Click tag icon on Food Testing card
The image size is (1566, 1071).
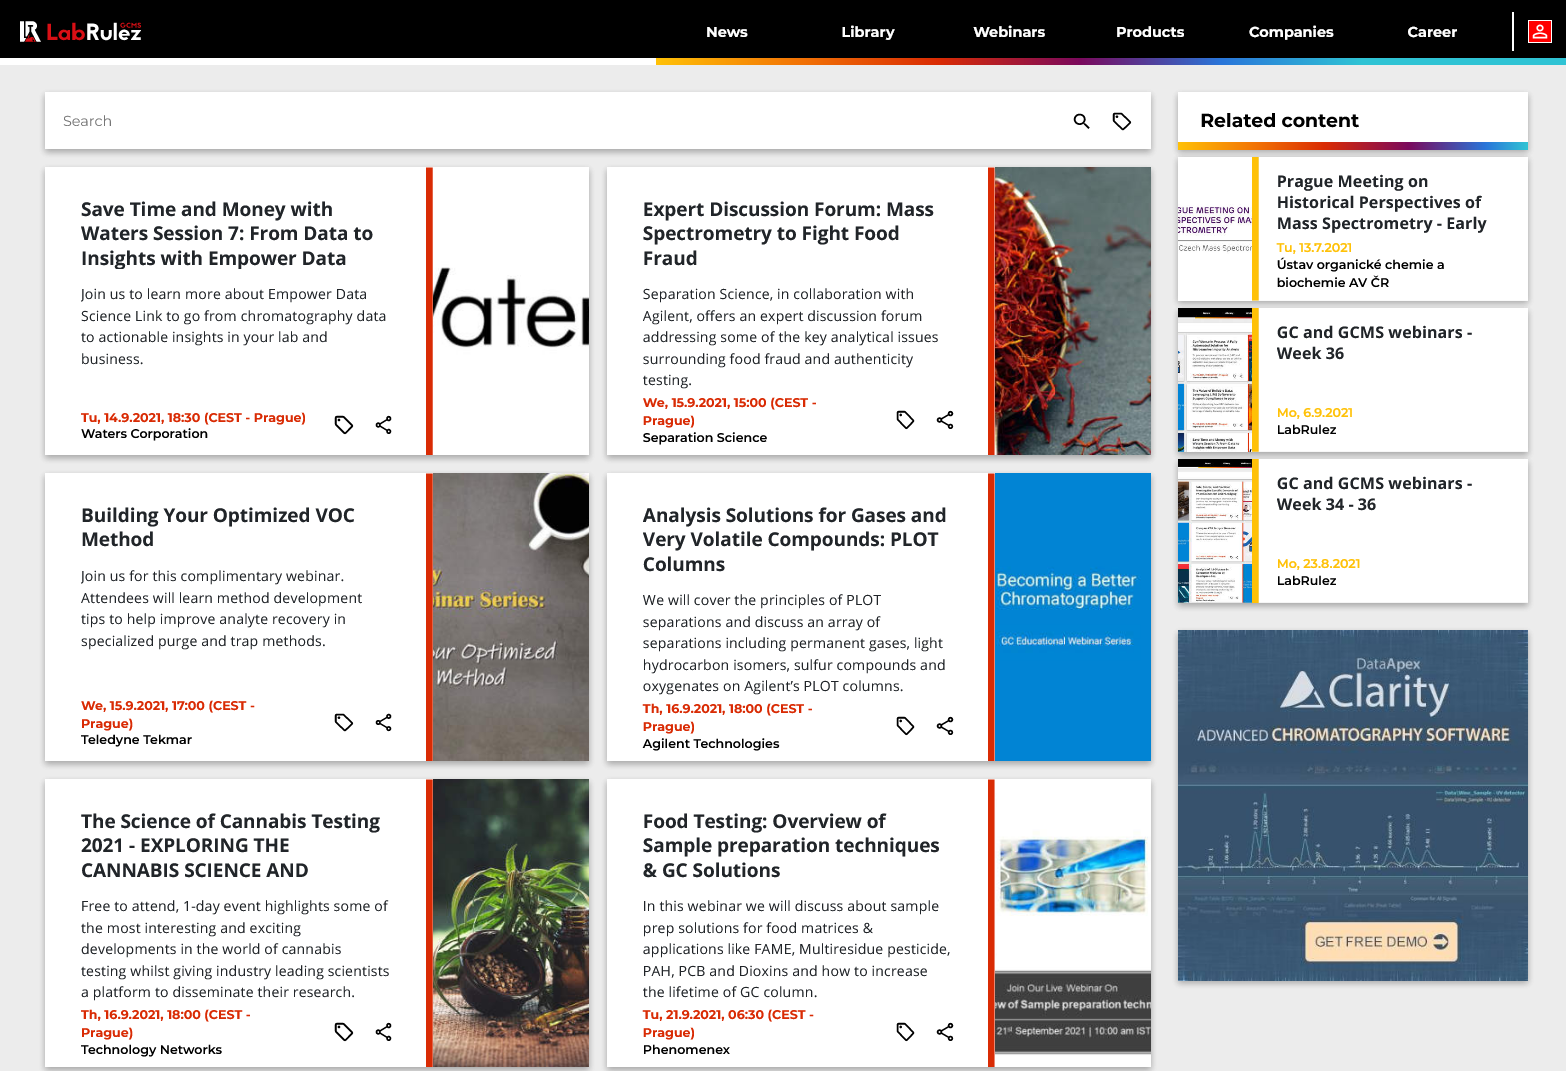pyautogui.click(x=905, y=1032)
